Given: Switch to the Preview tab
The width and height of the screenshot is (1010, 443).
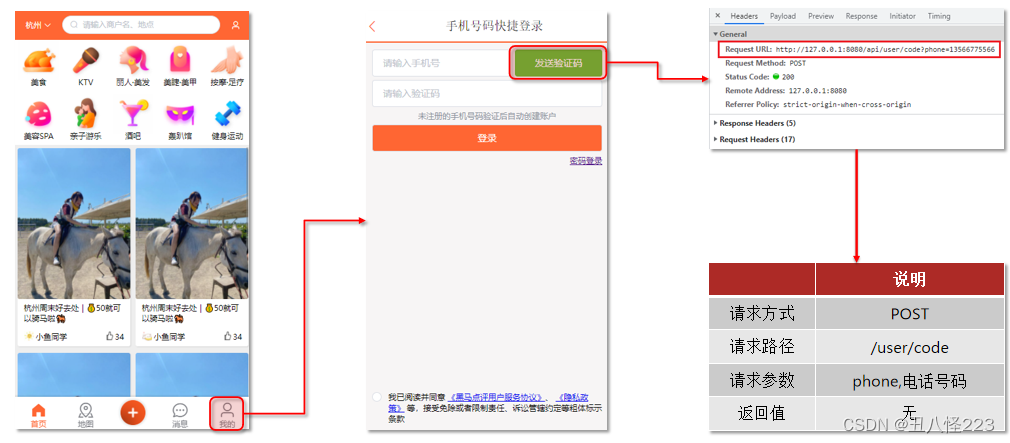Looking at the screenshot, I should tap(821, 16).
